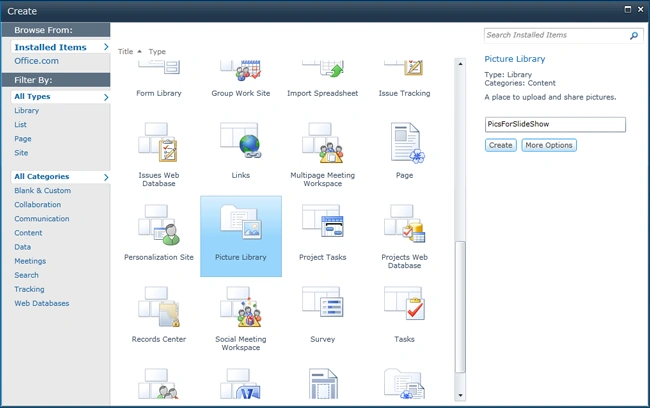Viewport: 650px width, 408px height.
Task: Choose the Links list icon
Action: coord(240,140)
